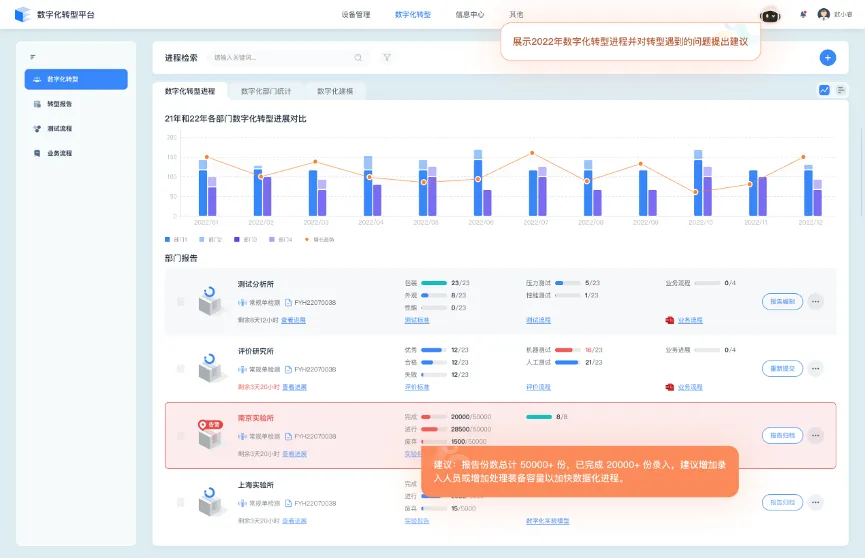Screen dimensions: 866x558
Task: Click the red PDF icon in 测试分析所 row
Action: click(x=669, y=320)
